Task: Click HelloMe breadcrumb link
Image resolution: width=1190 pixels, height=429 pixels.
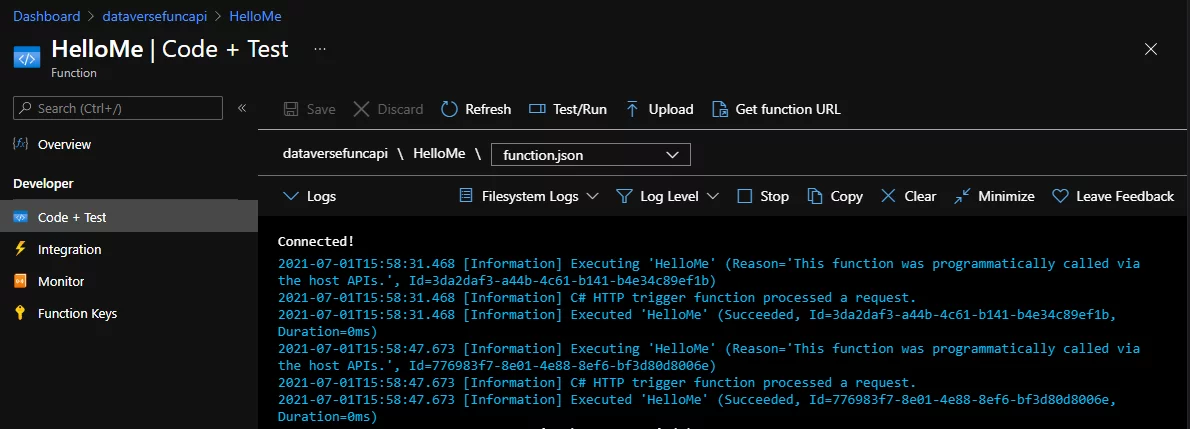Action: 257,16
